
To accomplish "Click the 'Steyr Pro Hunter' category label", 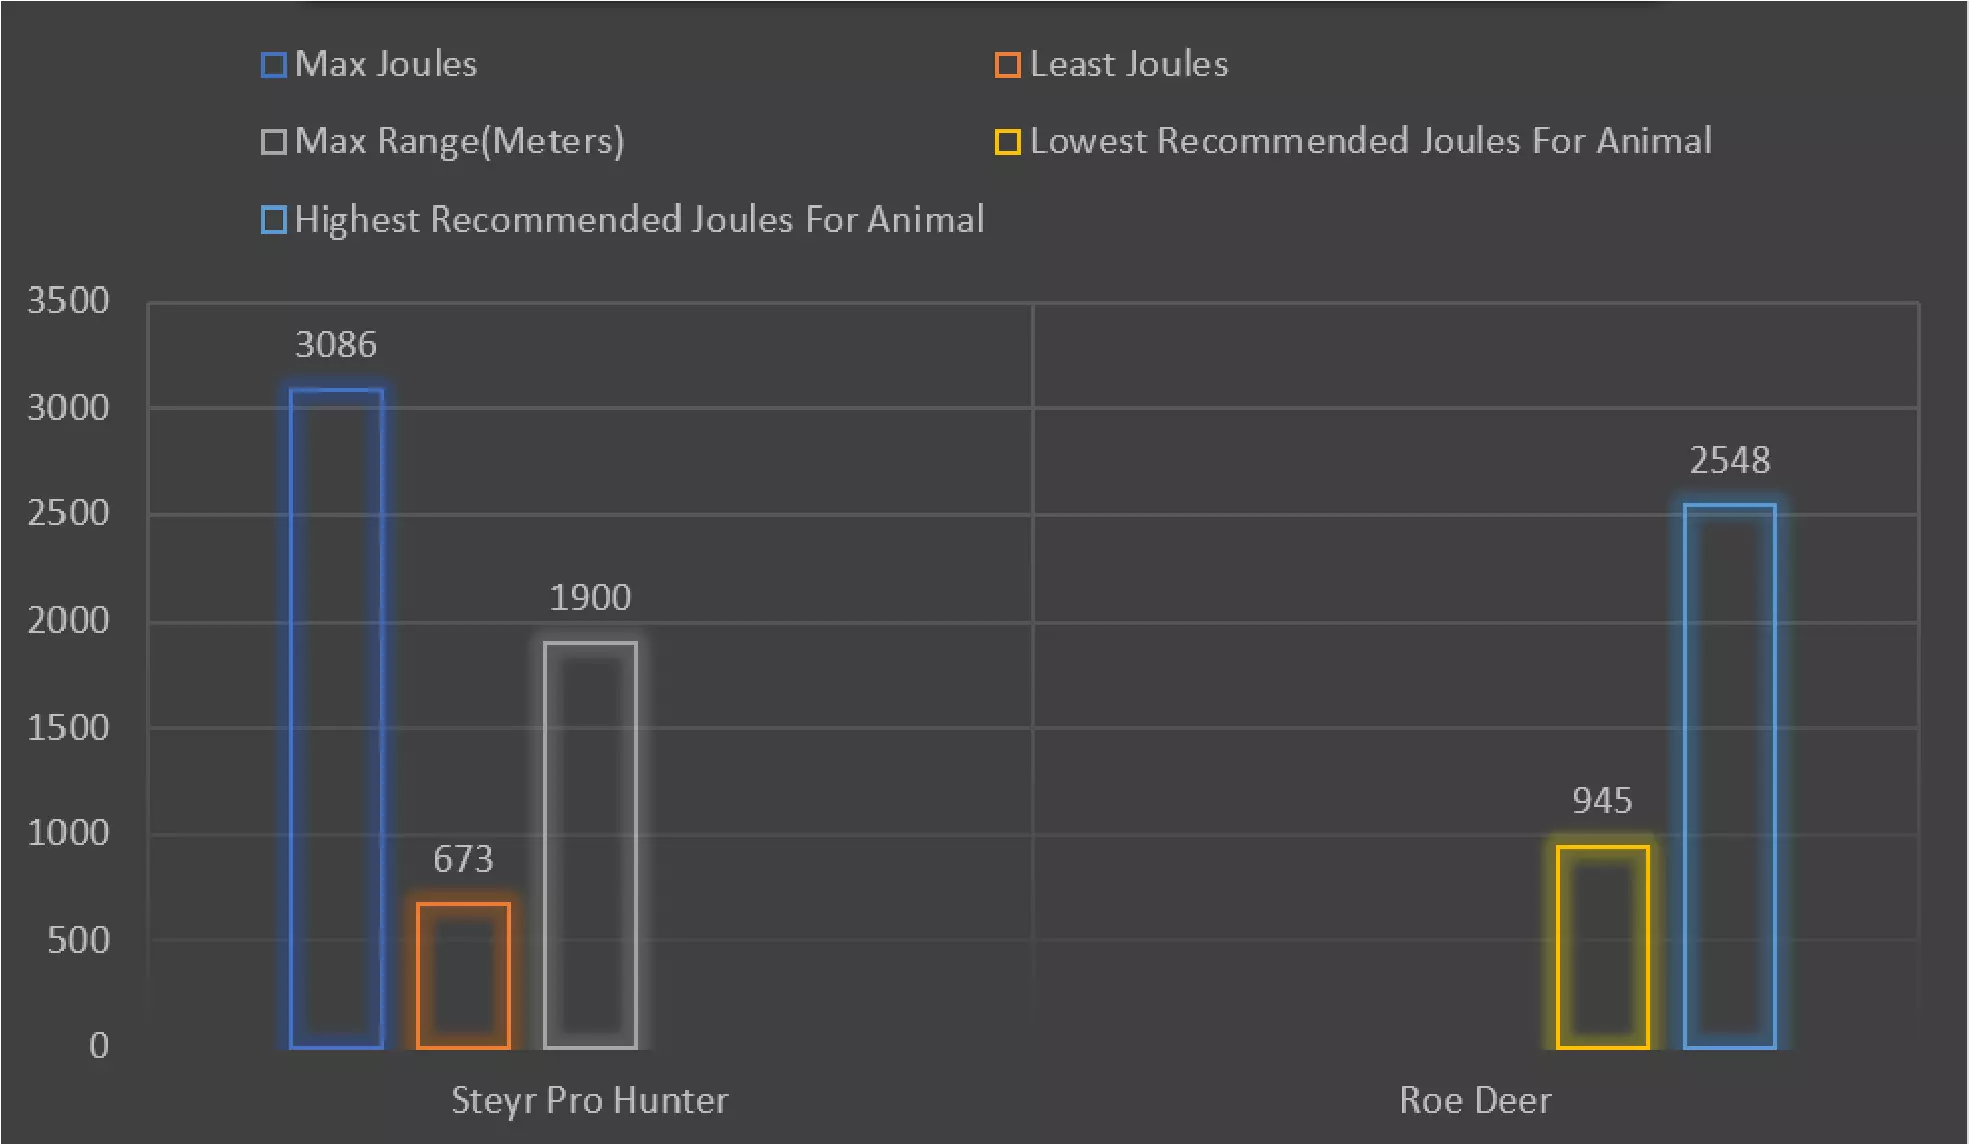I will 590,1101.
